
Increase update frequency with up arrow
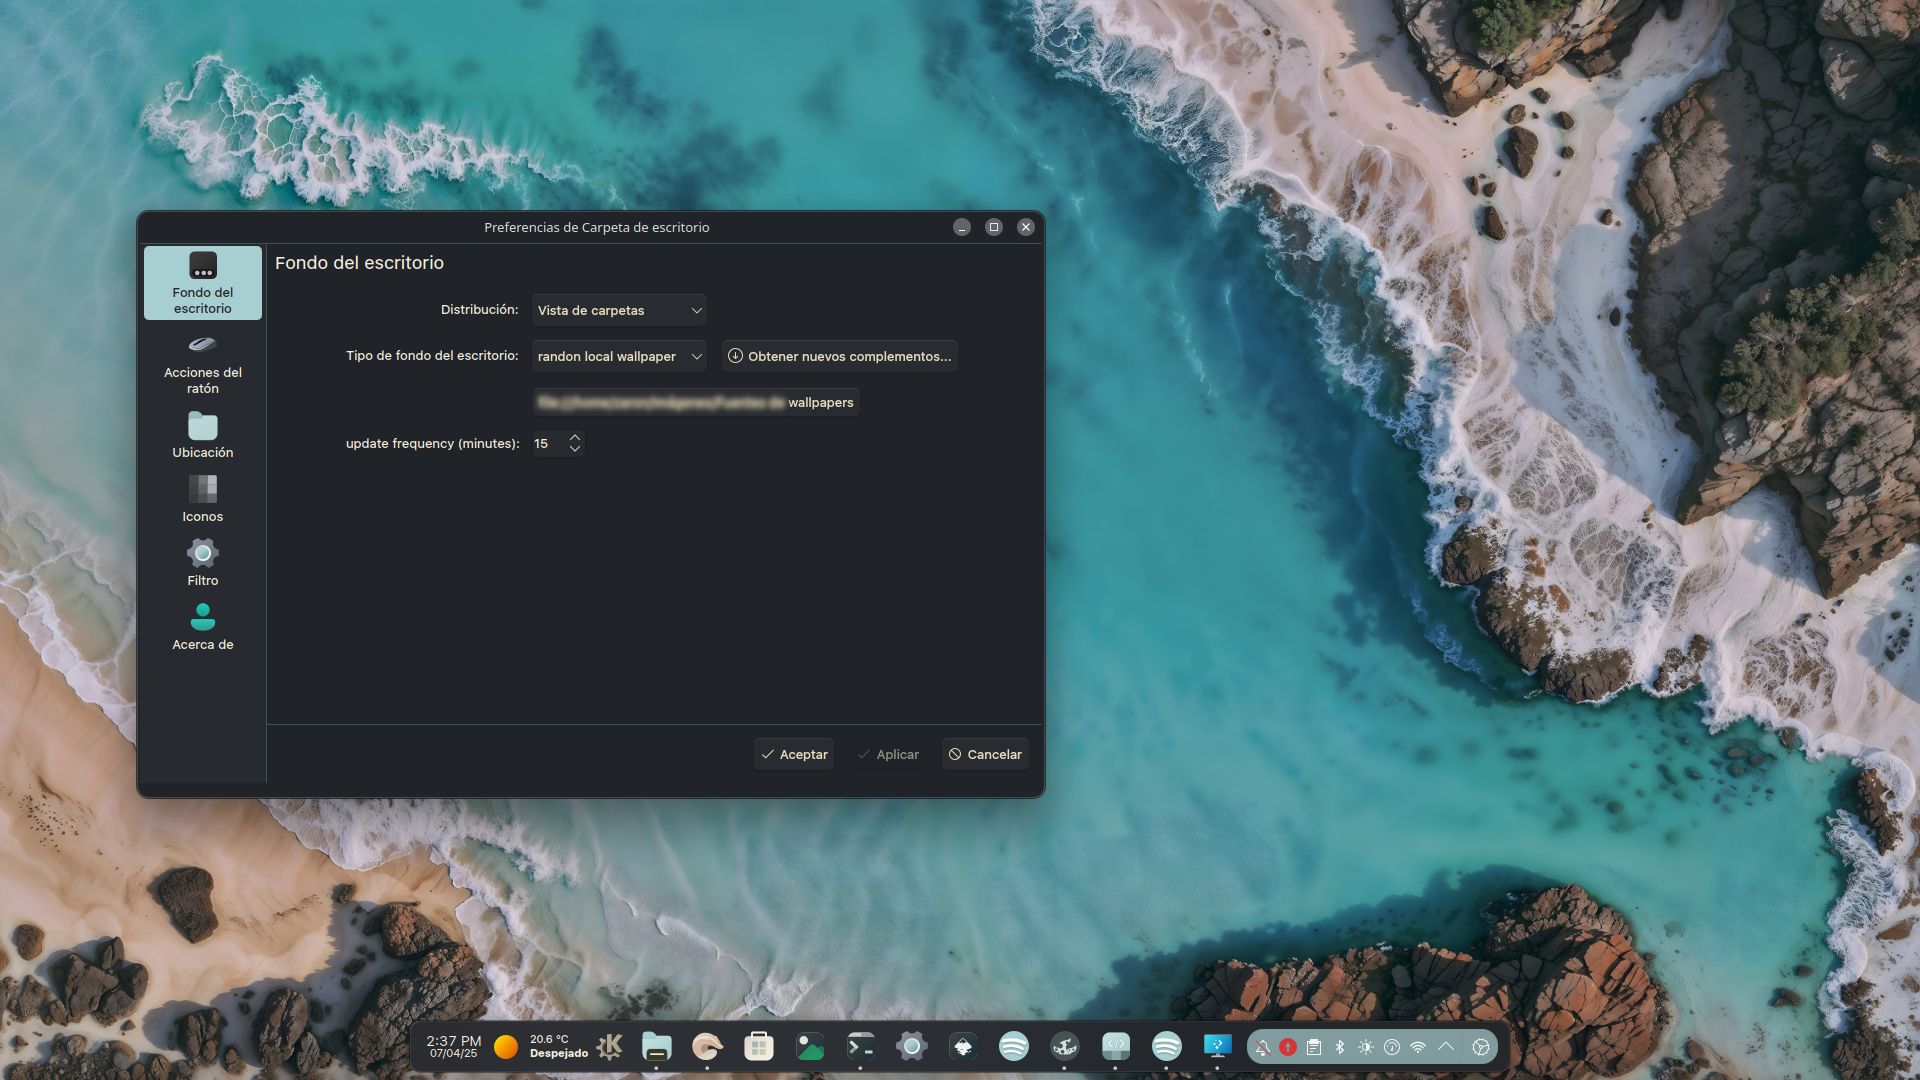[x=575, y=437]
